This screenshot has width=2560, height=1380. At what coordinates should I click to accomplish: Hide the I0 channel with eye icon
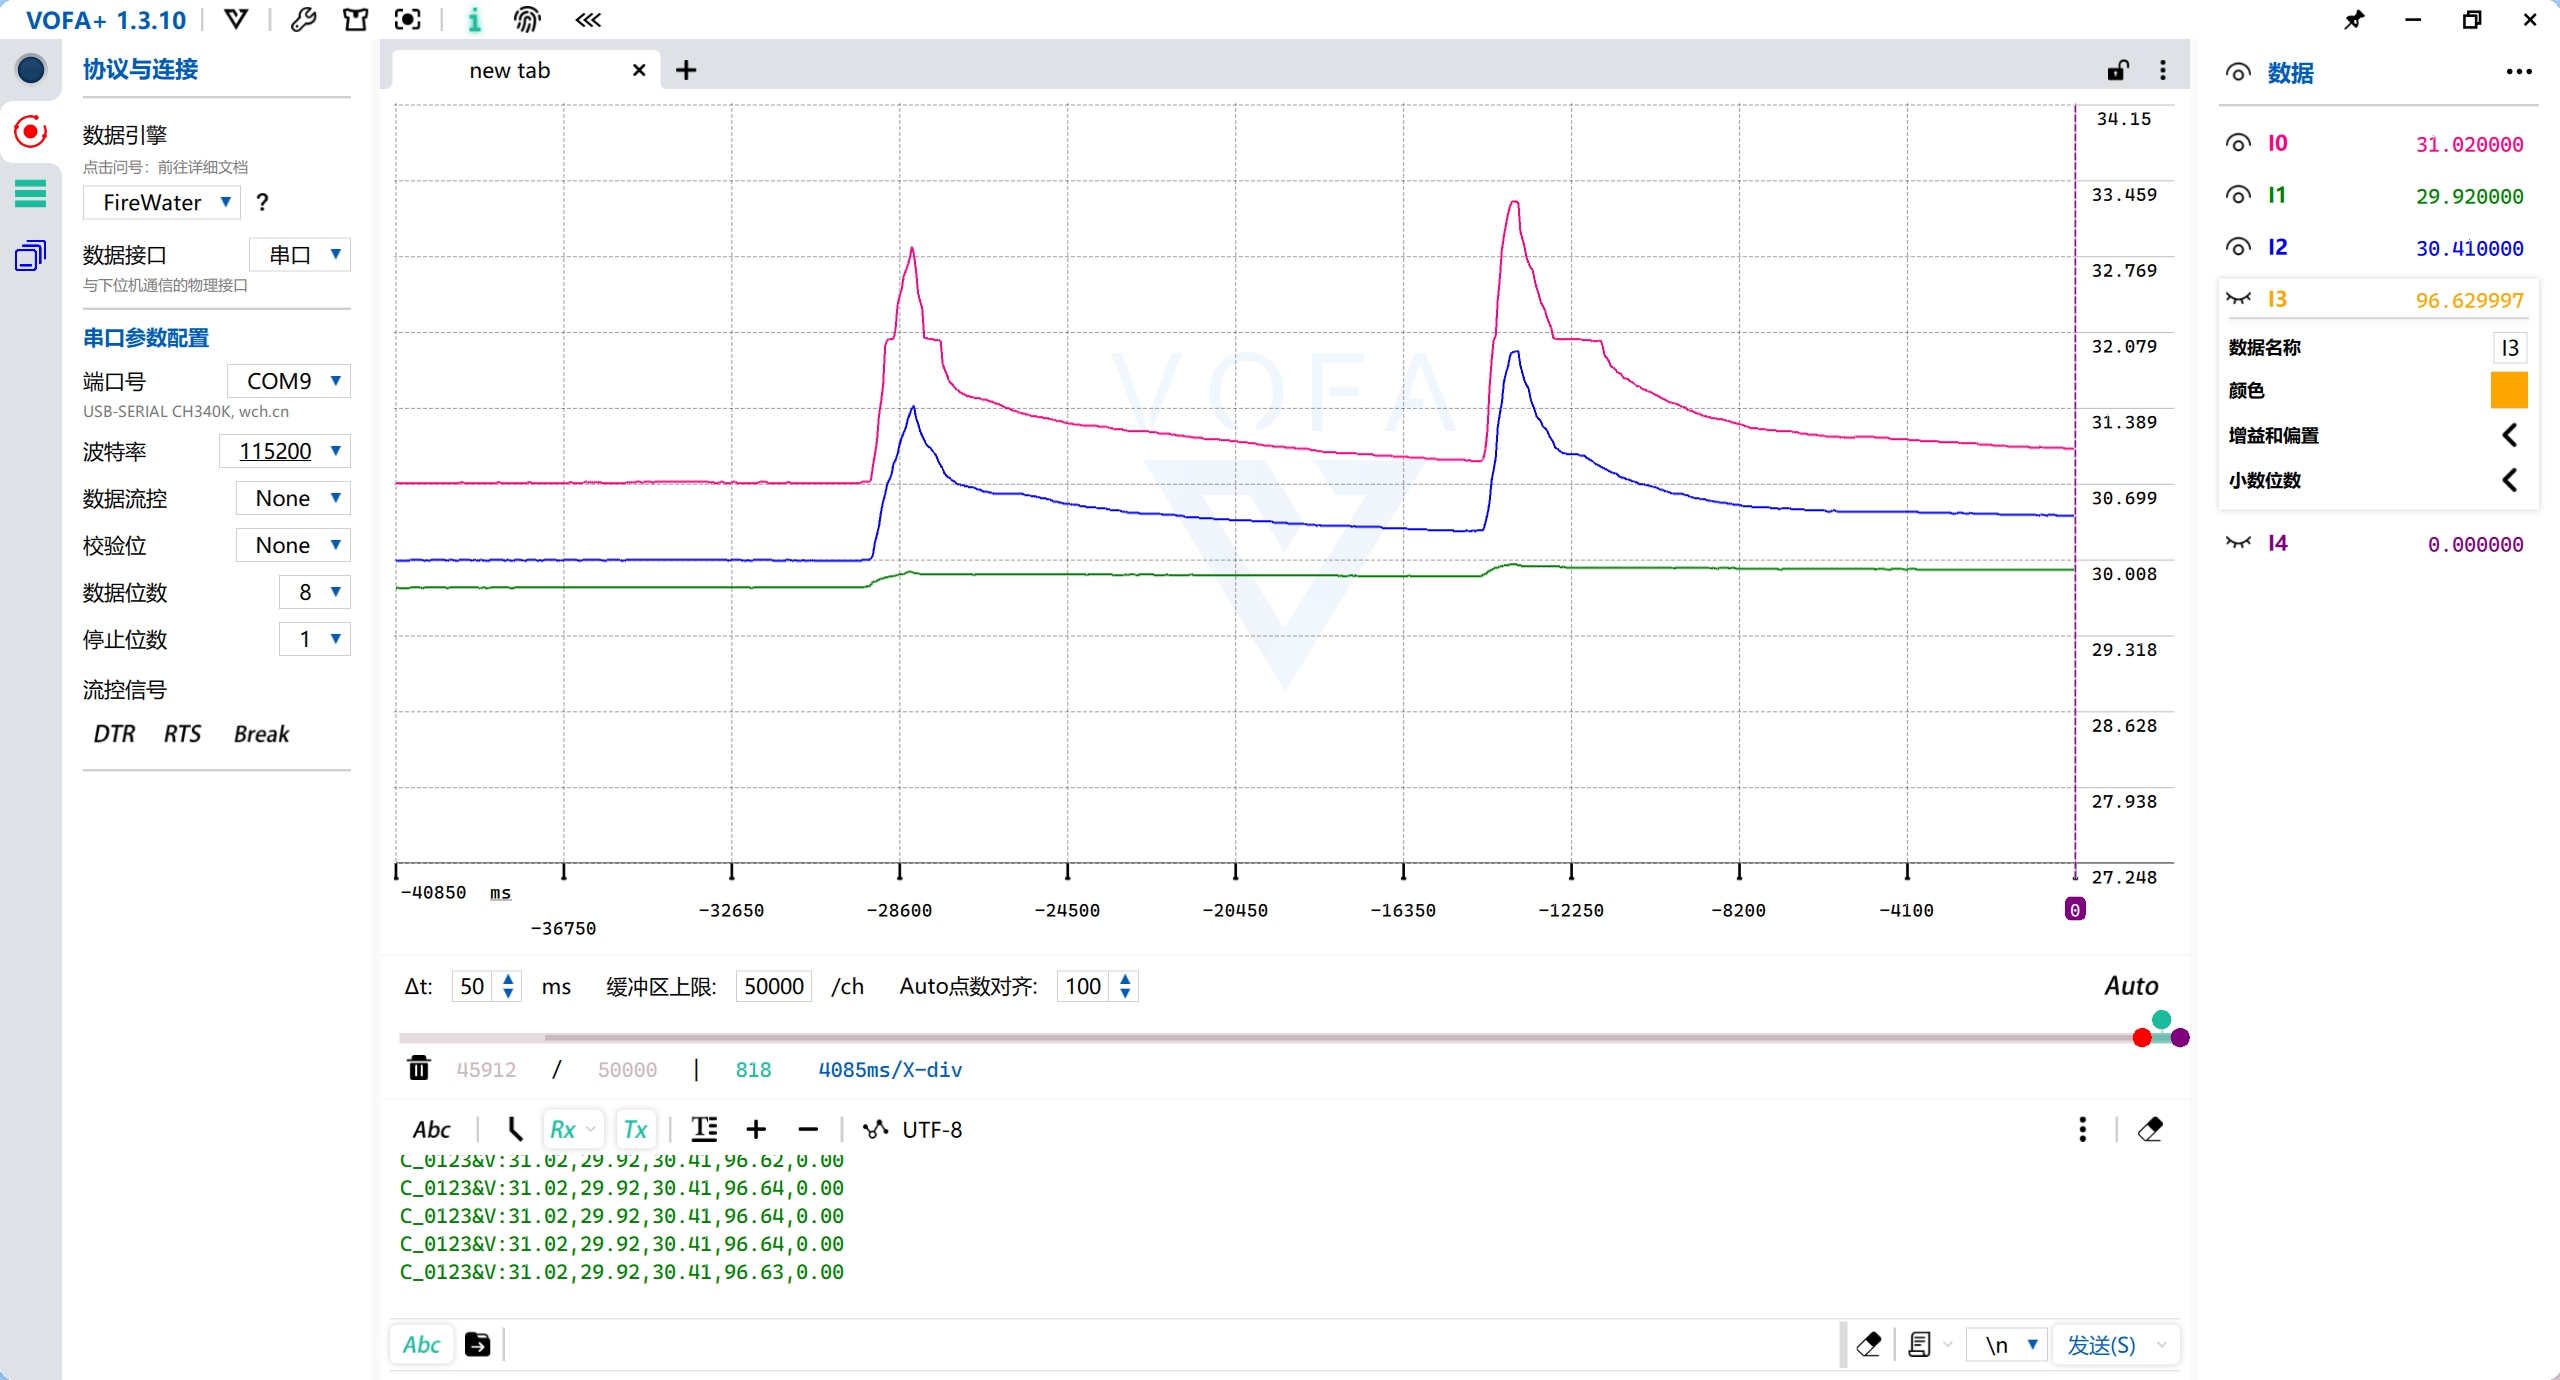(x=2238, y=144)
